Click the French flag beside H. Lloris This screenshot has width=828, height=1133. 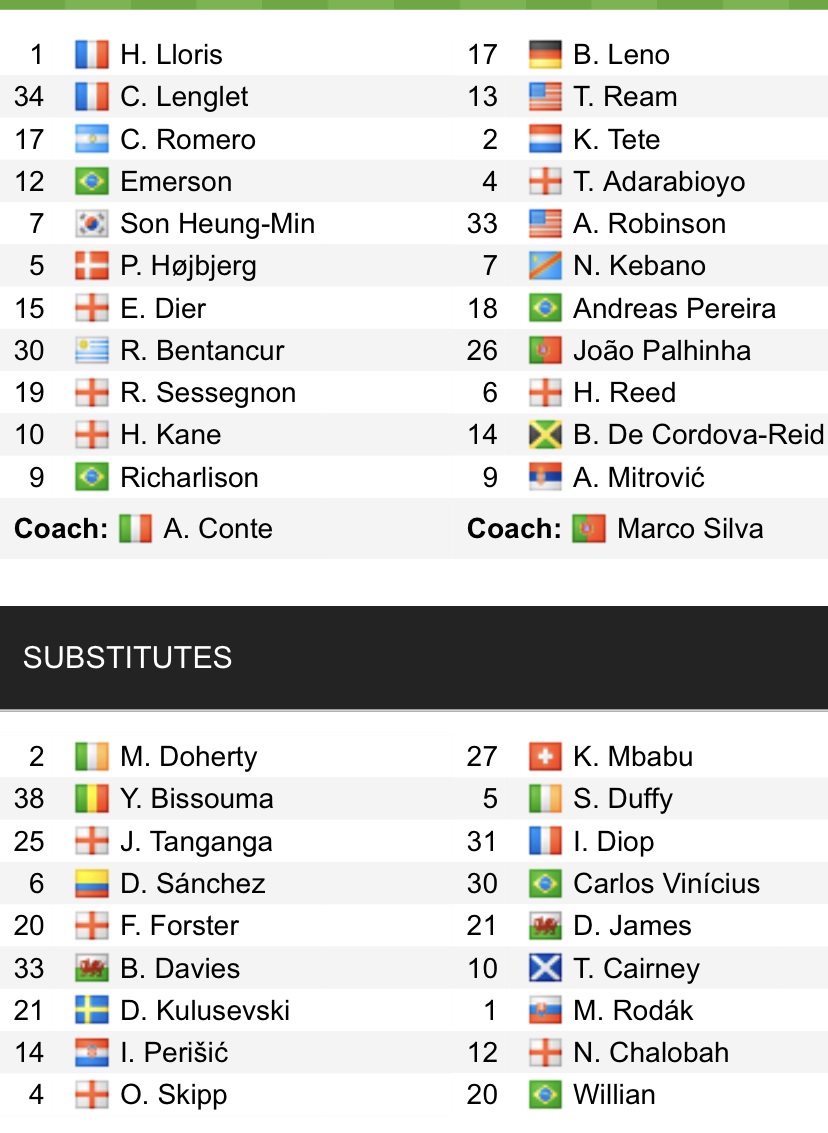tap(92, 54)
